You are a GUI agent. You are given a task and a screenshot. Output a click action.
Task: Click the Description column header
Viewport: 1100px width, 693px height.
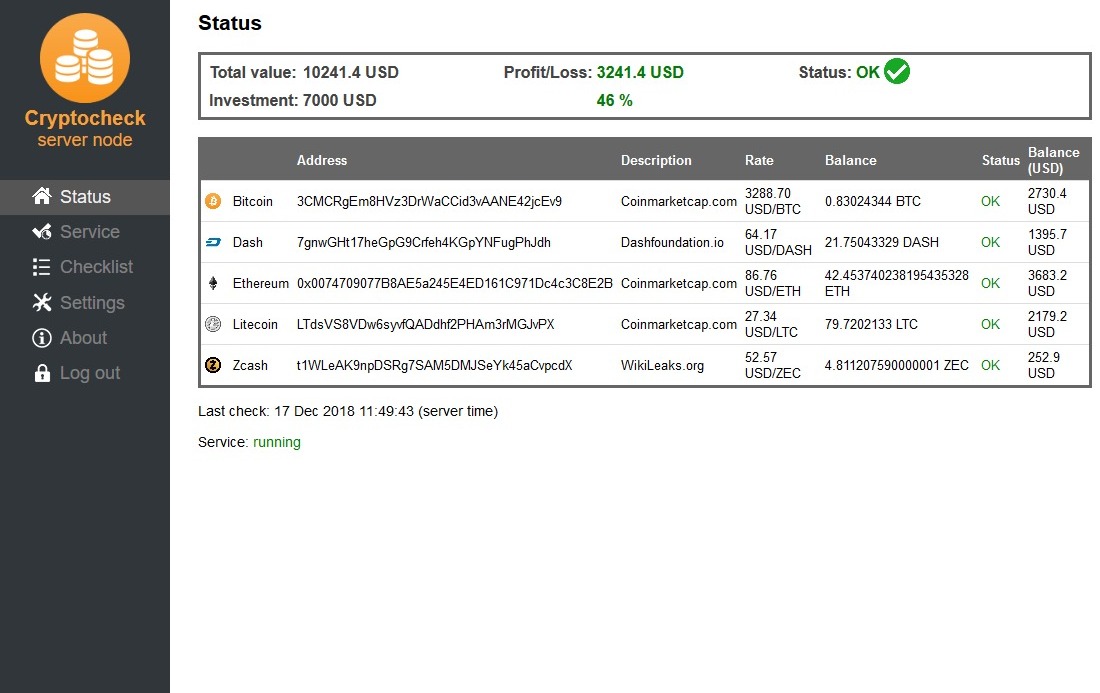656,161
